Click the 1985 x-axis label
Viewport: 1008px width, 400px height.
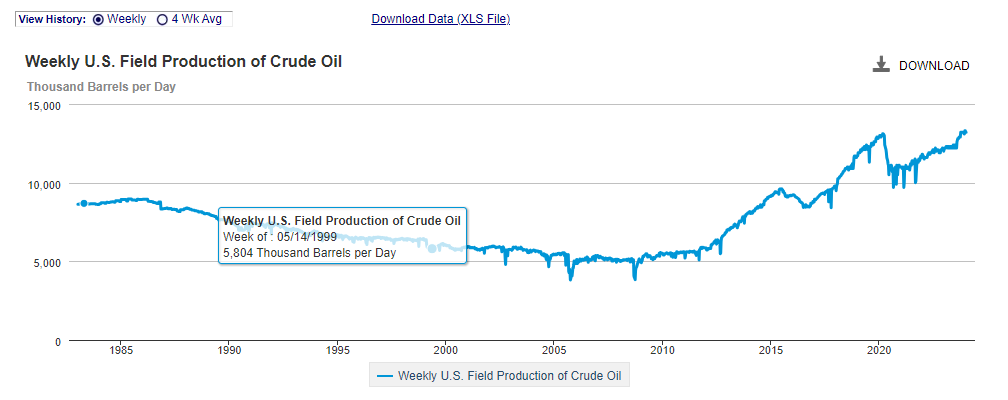coord(122,350)
